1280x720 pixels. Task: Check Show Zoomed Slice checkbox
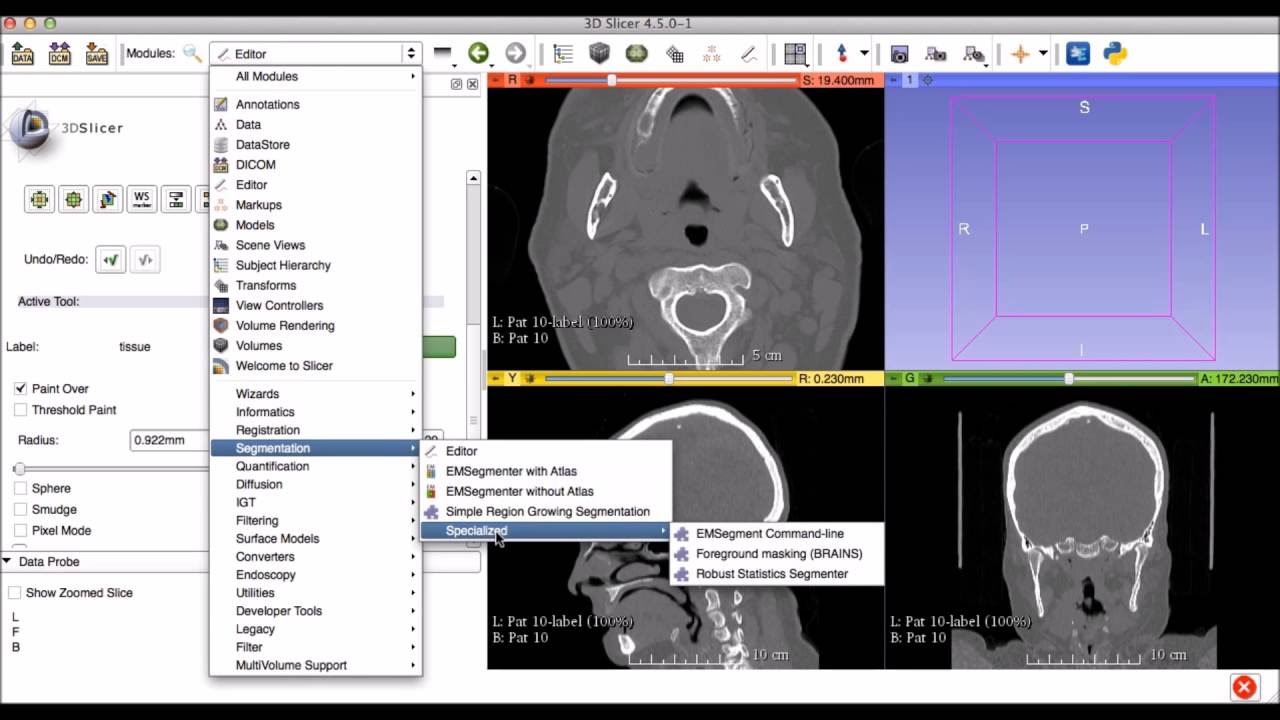pos(14,592)
